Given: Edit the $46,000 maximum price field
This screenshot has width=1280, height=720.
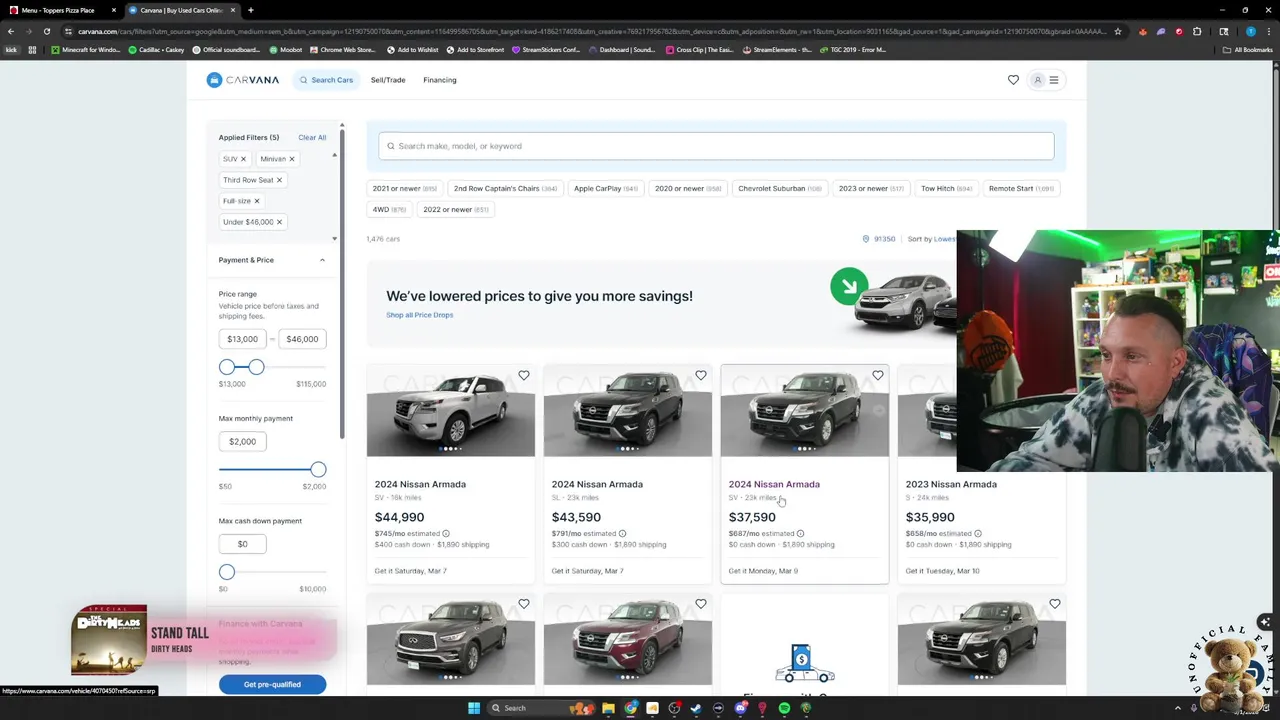Looking at the screenshot, I should click(302, 339).
